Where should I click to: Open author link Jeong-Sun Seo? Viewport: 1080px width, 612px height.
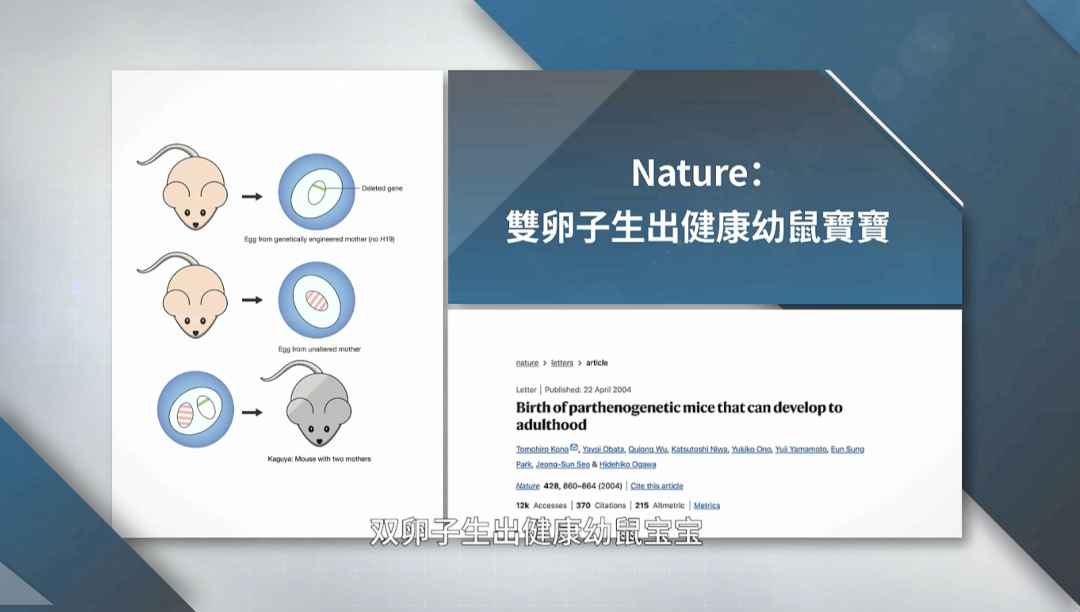click(563, 465)
